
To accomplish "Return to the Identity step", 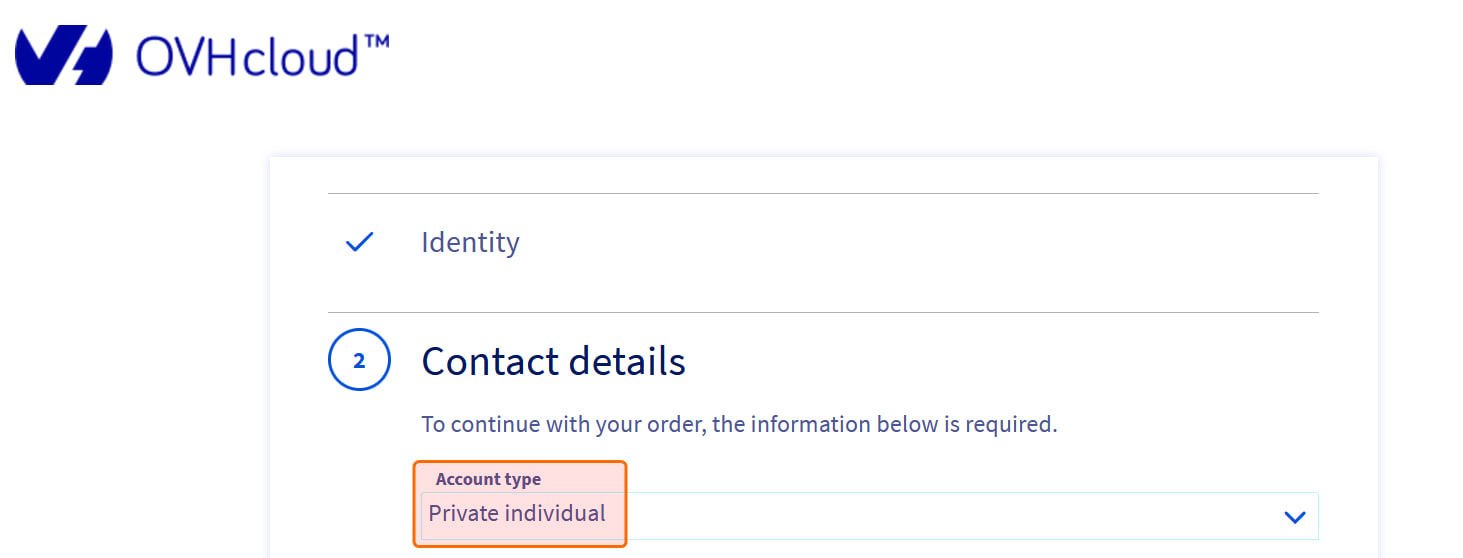I will 470,243.
